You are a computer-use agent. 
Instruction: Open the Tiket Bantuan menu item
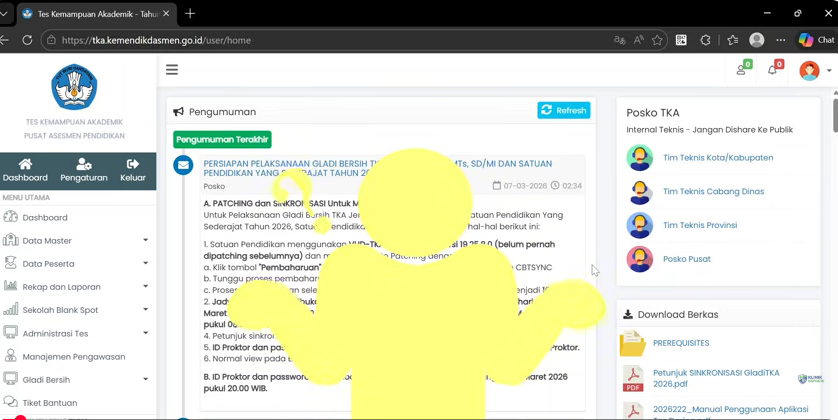[x=50, y=403]
